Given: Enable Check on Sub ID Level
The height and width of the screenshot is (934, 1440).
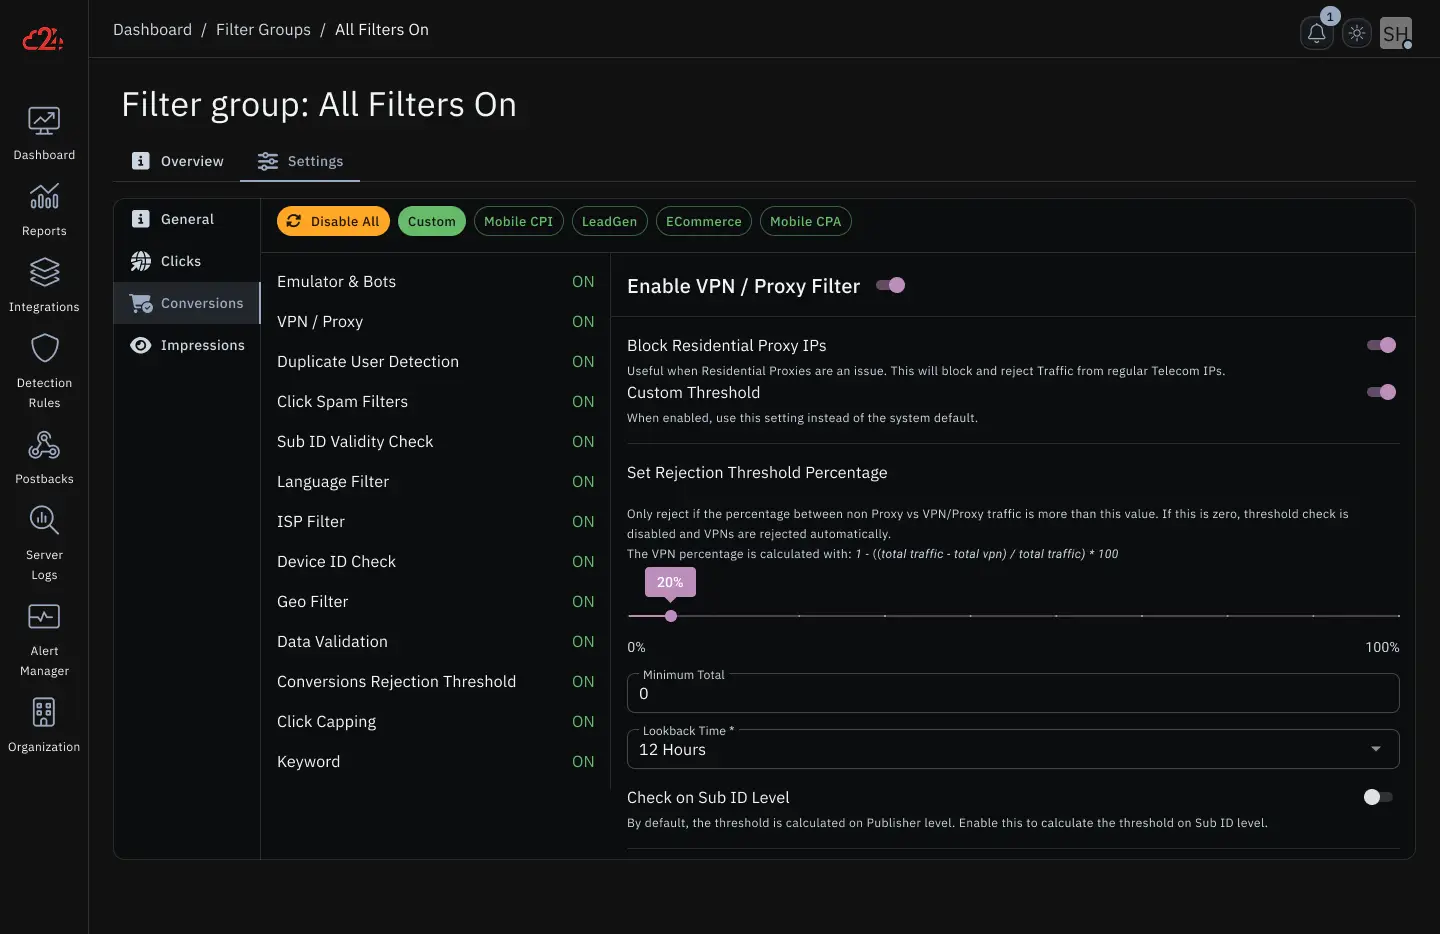Looking at the screenshot, I should (1377, 797).
